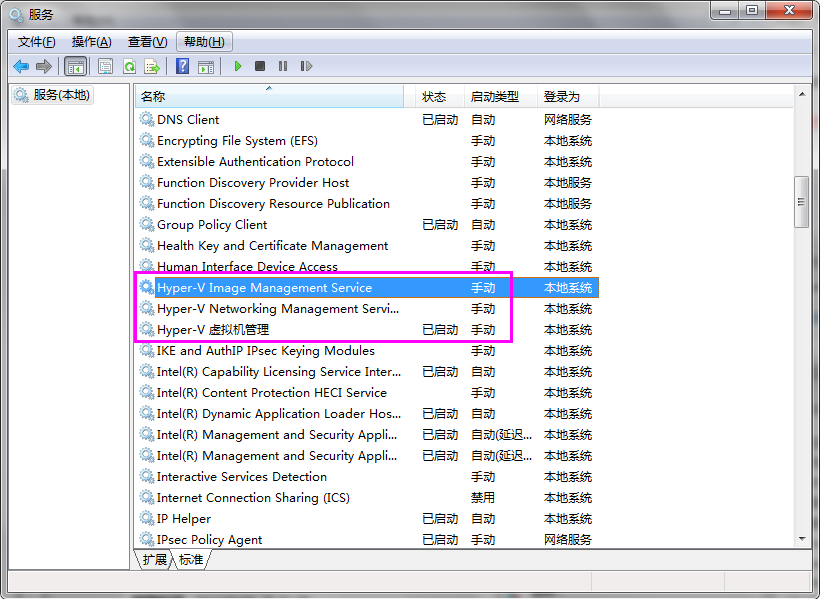Click the restart service icon
Viewport: 820px width, 599px height.
(x=306, y=66)
